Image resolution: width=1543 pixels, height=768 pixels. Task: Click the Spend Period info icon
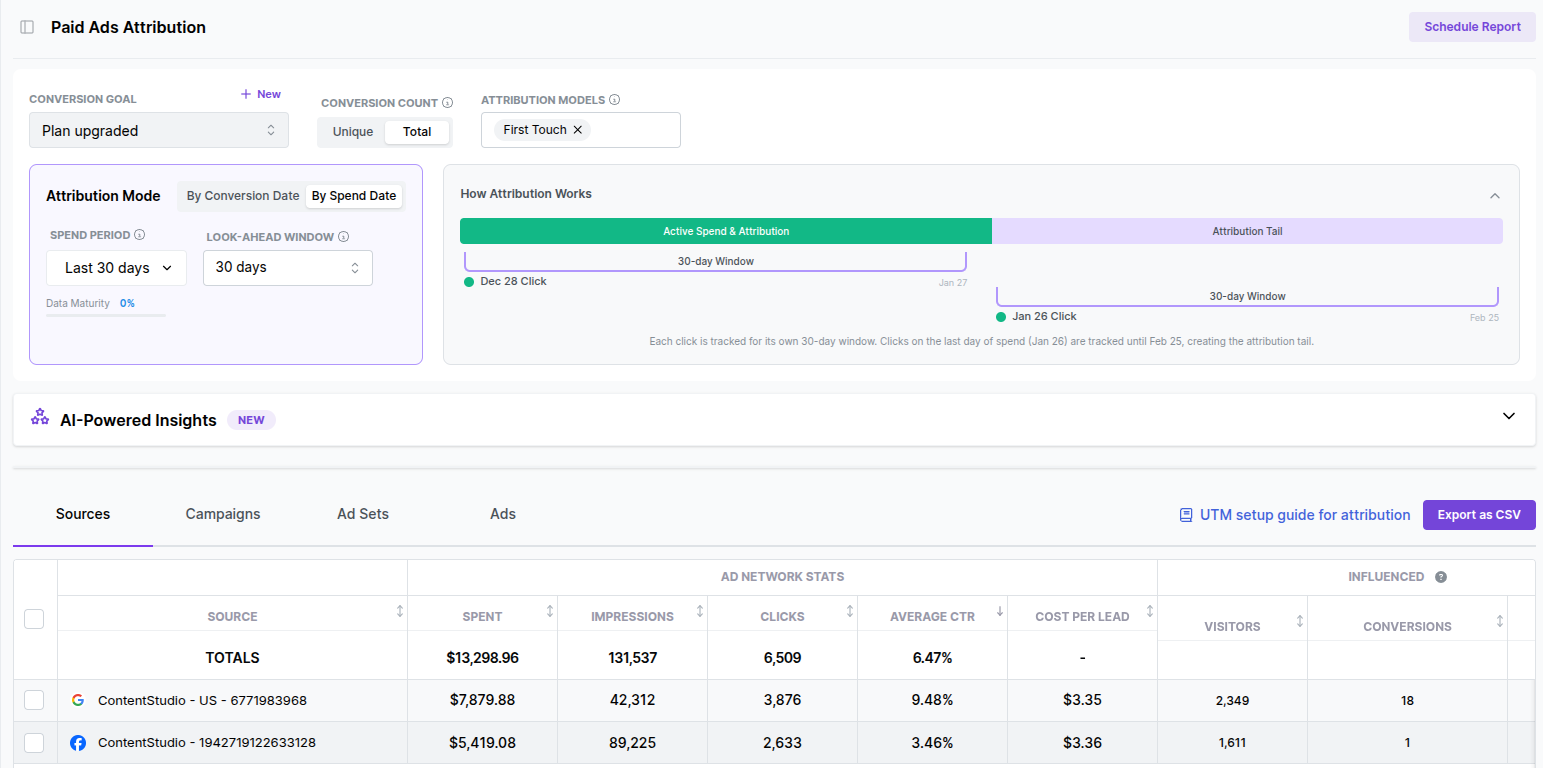(x=140, y=235)
